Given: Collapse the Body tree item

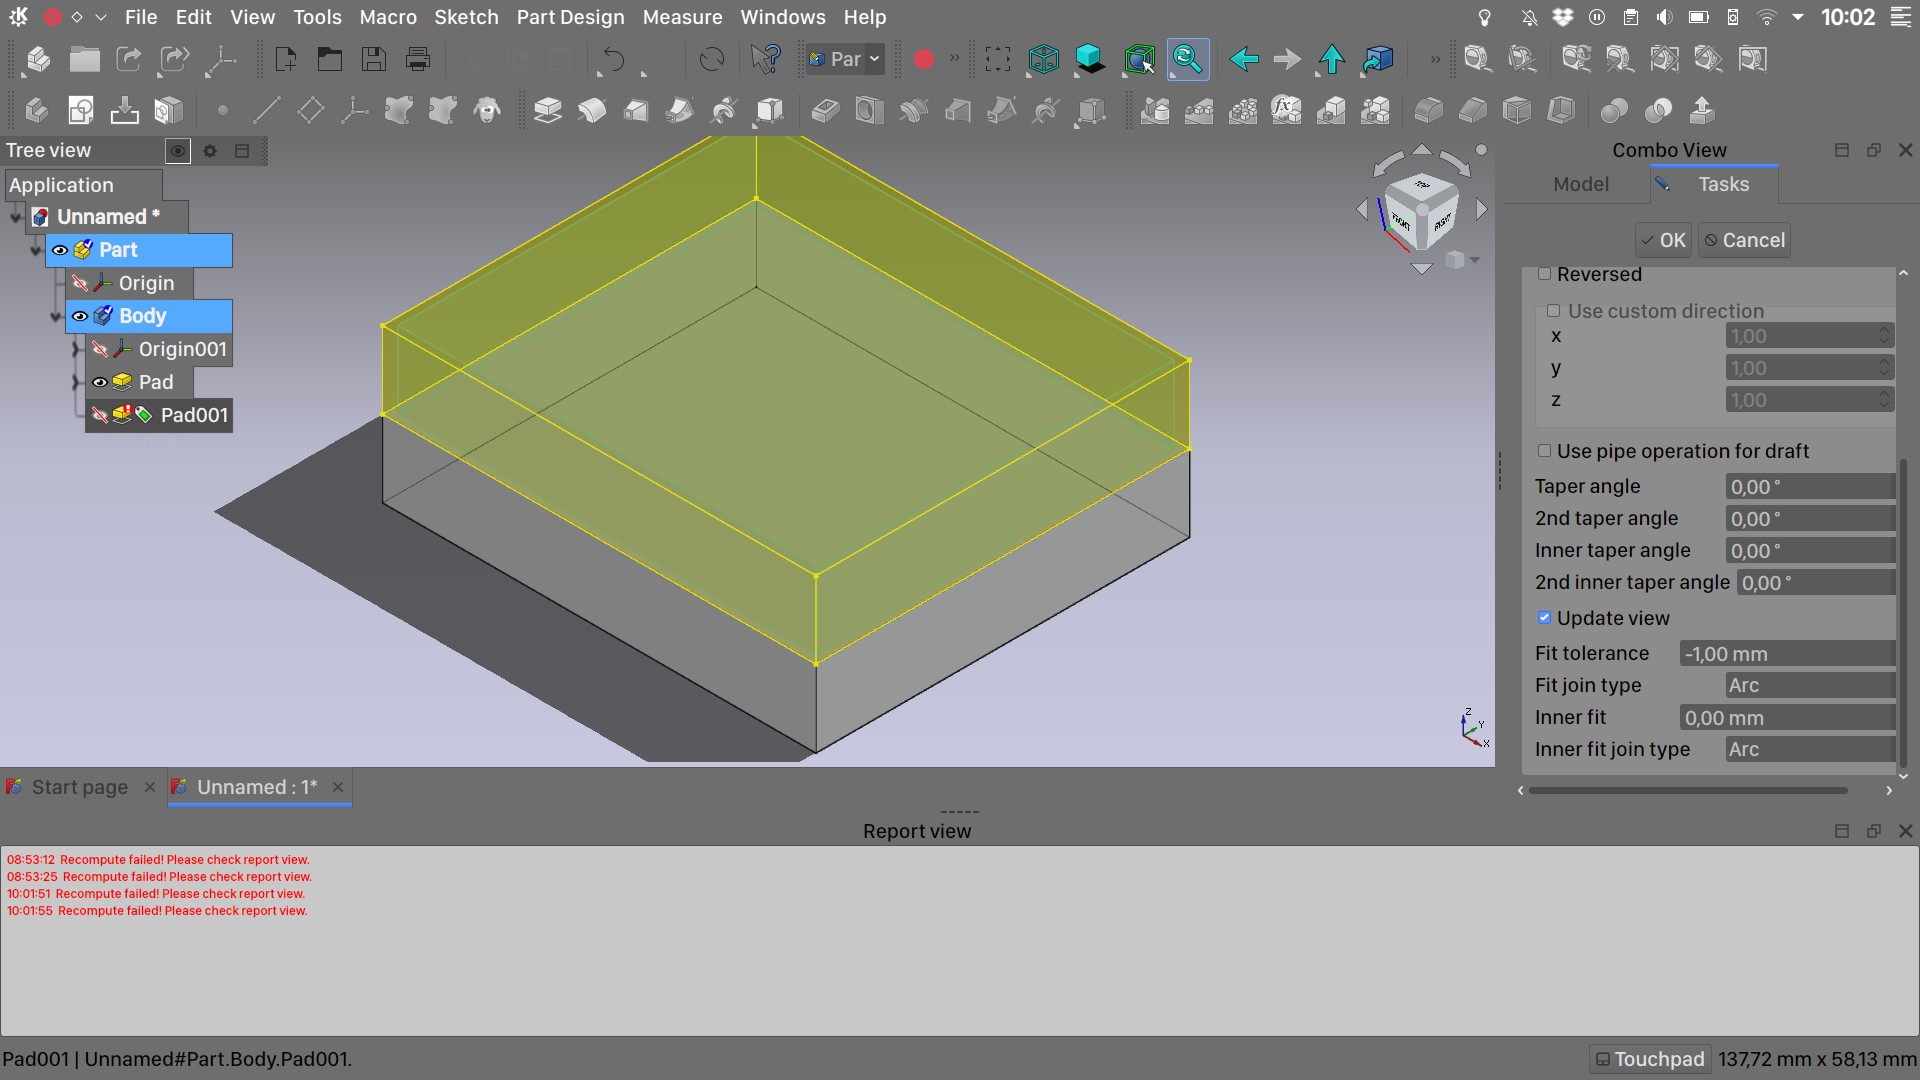Looking at the screenshot, I should coord(56,316).
